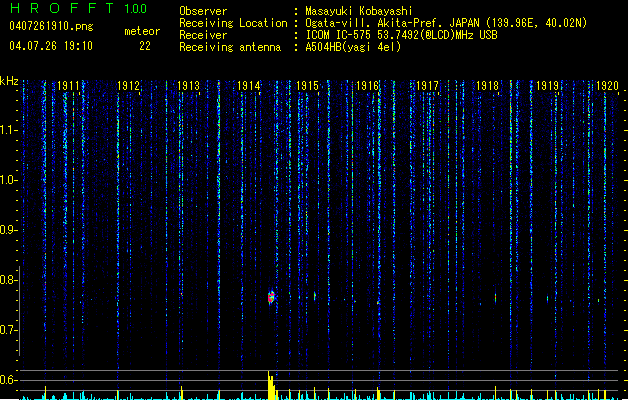Click the 1915 time marker
The width and height of the screenshot is (629, 400).
(x=307, y=86)
